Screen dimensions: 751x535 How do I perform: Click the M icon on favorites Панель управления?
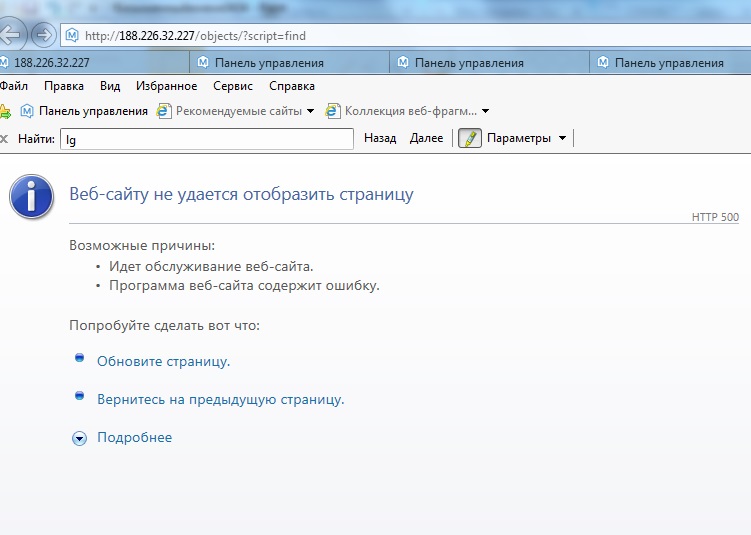27,111
